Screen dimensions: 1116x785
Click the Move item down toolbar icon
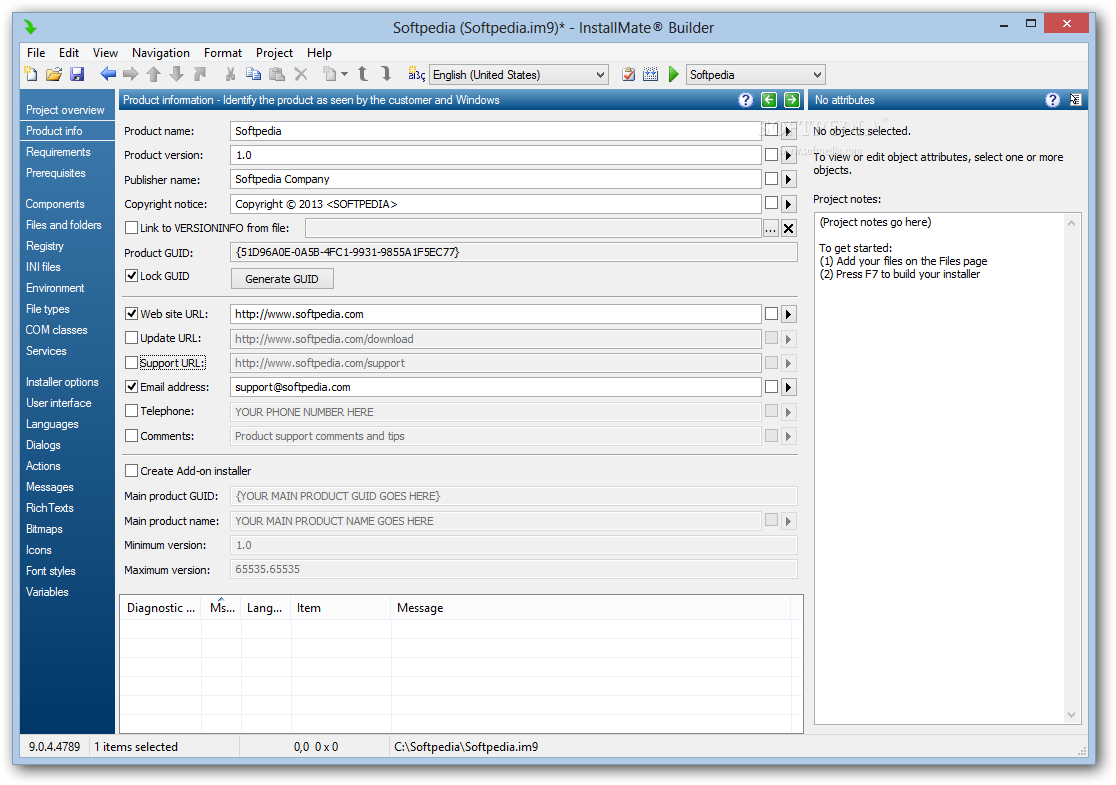click(386, 74)
